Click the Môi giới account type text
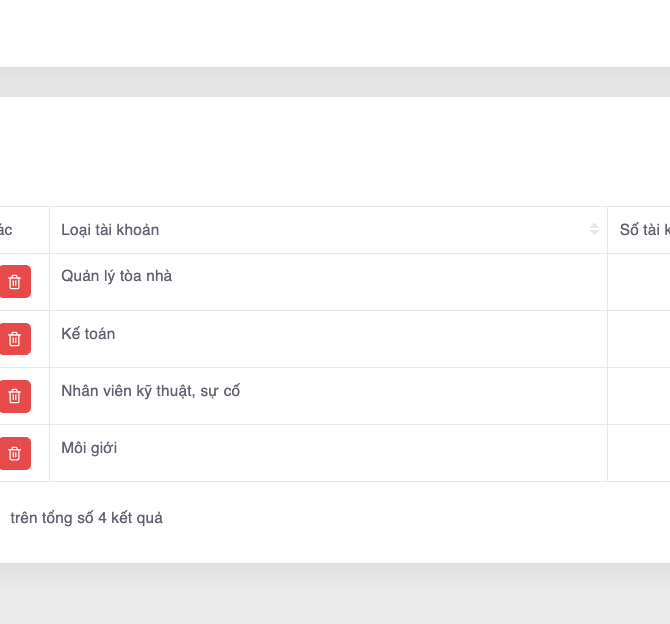The width and height of the screenshot is (670, 624). [x=89, y=448]
